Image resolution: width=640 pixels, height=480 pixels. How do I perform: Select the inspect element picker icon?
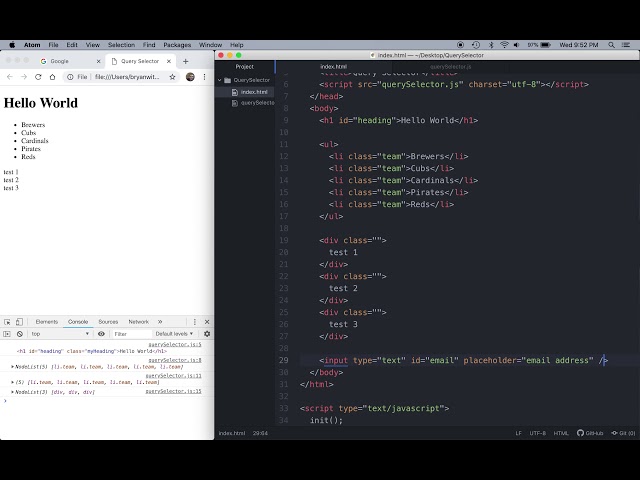7,322
